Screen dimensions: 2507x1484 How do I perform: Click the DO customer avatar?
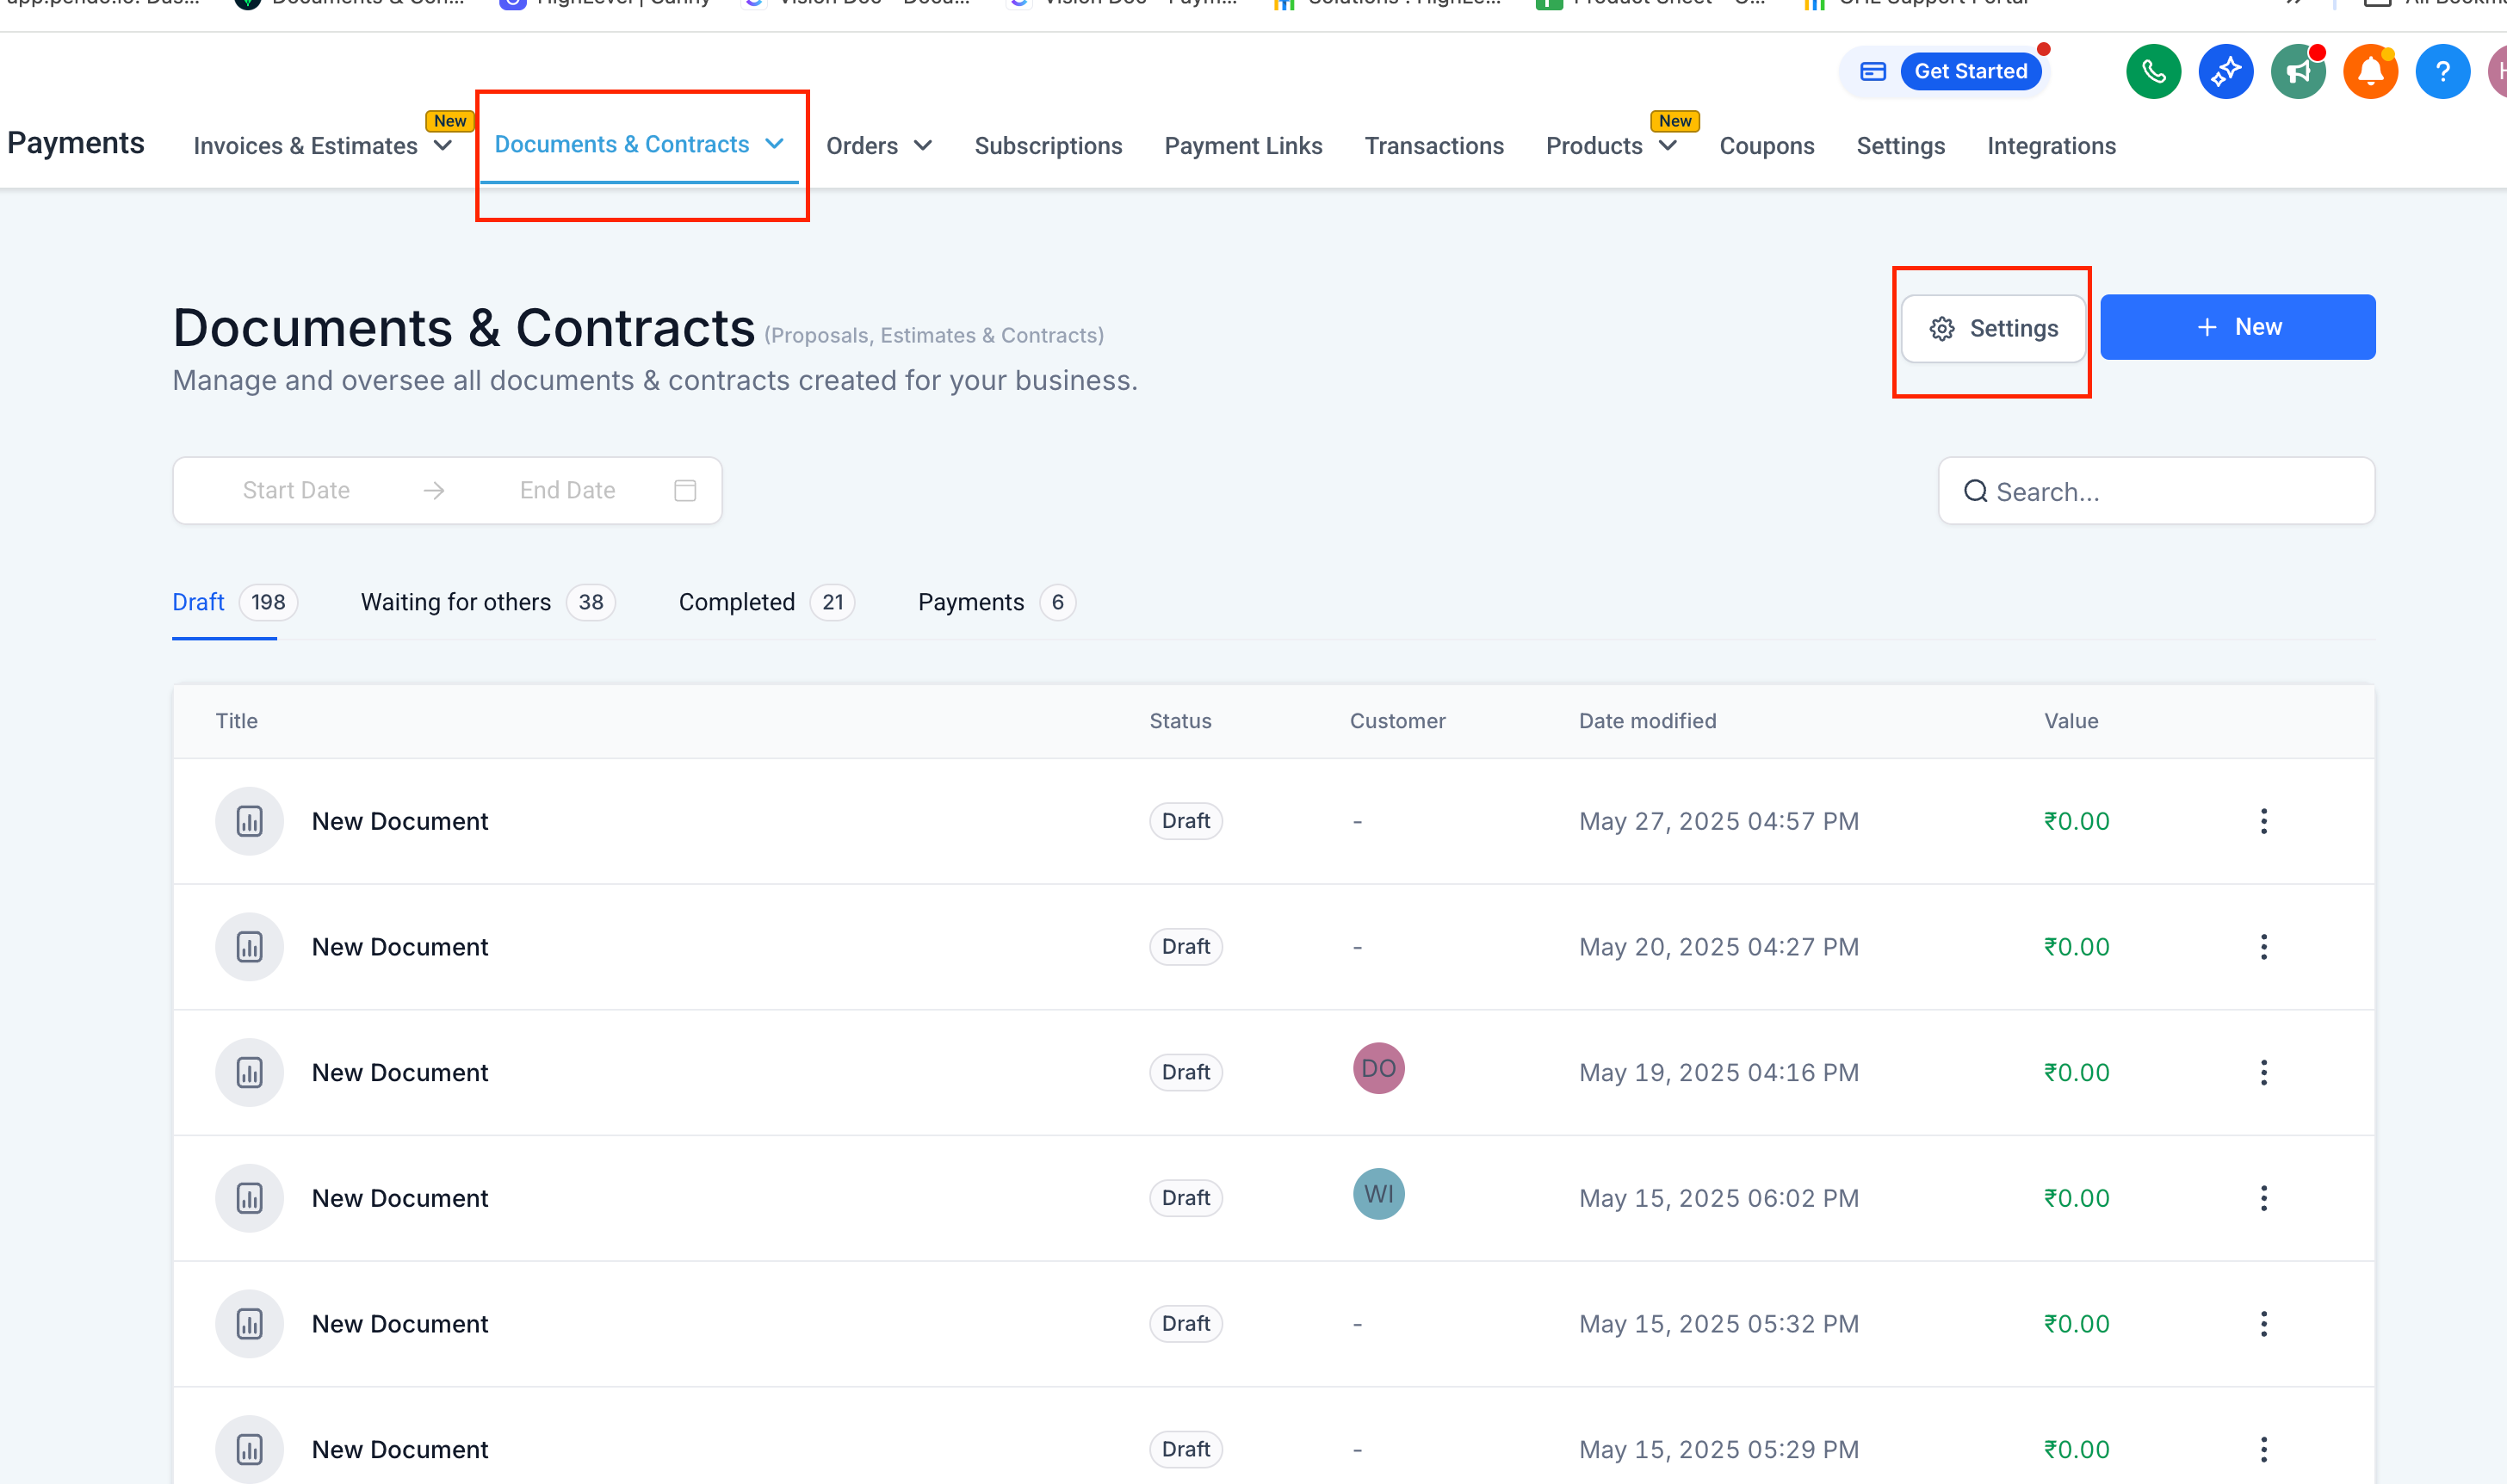tap(1378, 1068)
